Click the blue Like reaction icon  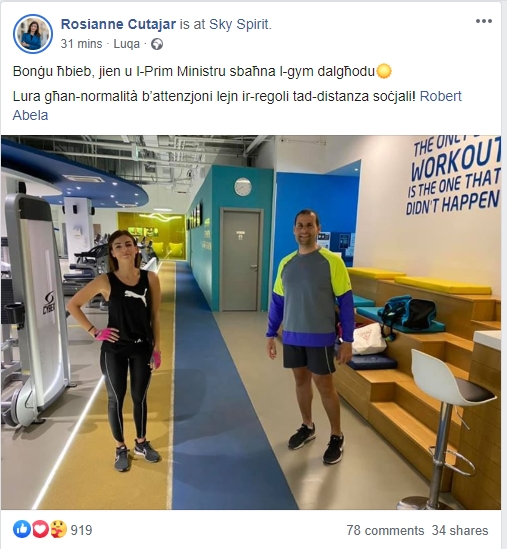pyautogui.click(x=22, y=529)
